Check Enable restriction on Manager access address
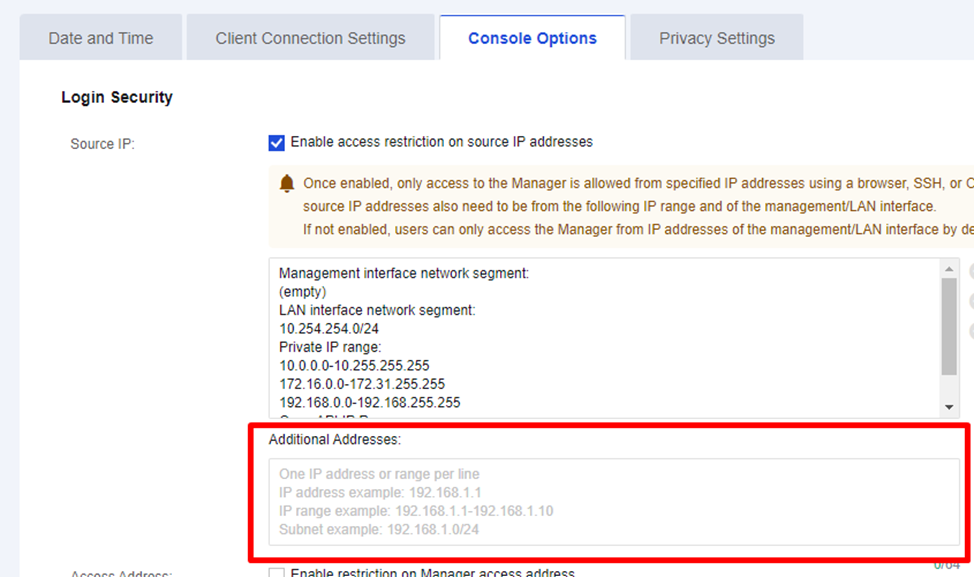 [276, 573]
